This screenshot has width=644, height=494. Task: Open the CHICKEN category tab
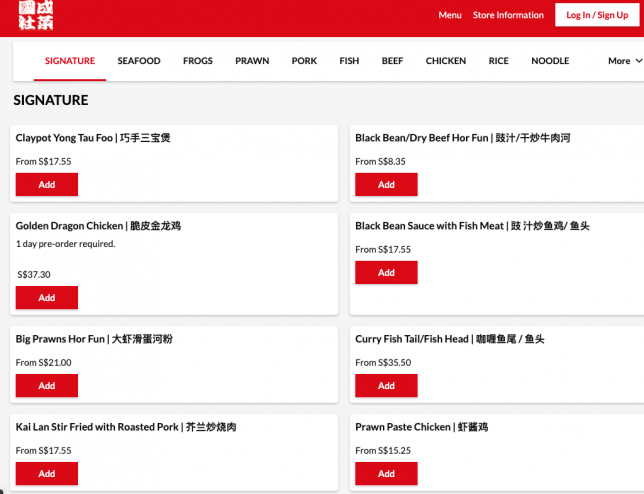[446, 61]
